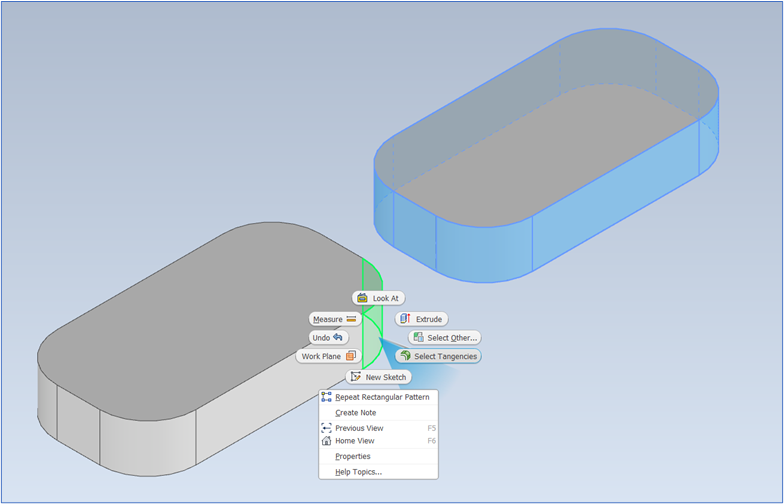
Task: Choose Repeat Rectangular Pattern
Action: 378,397
